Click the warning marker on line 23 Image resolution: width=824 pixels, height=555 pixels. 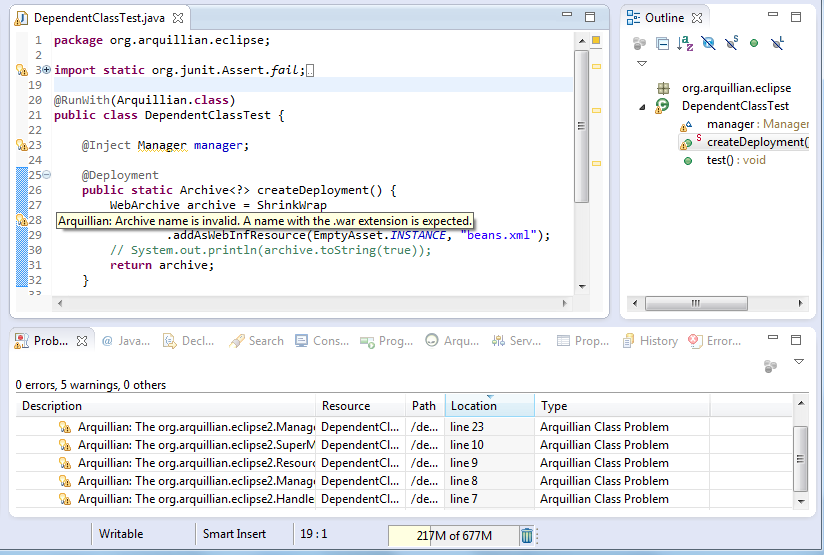[x=21, y=145]
